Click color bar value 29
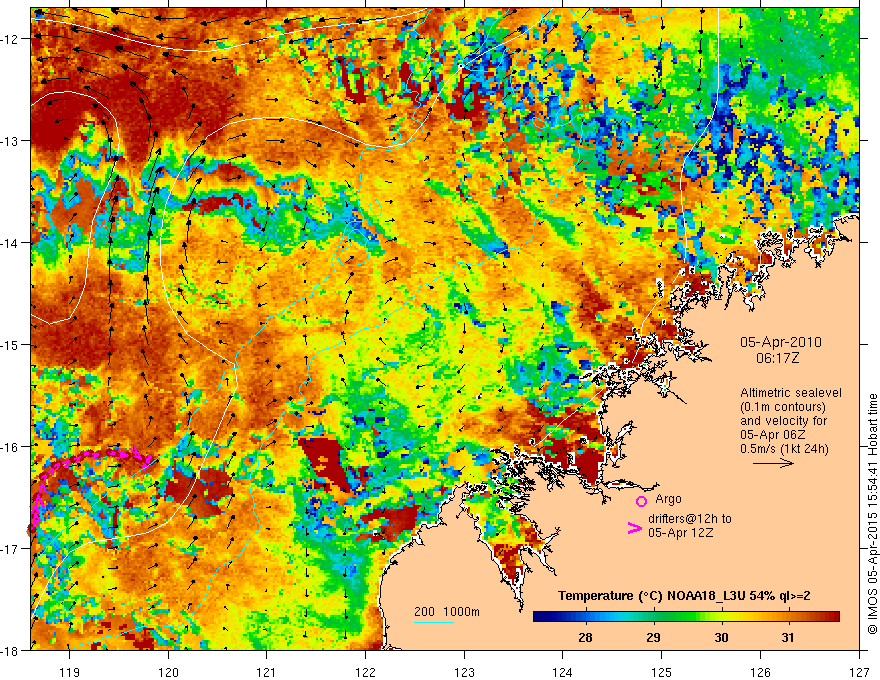 (x=653, y=637)
